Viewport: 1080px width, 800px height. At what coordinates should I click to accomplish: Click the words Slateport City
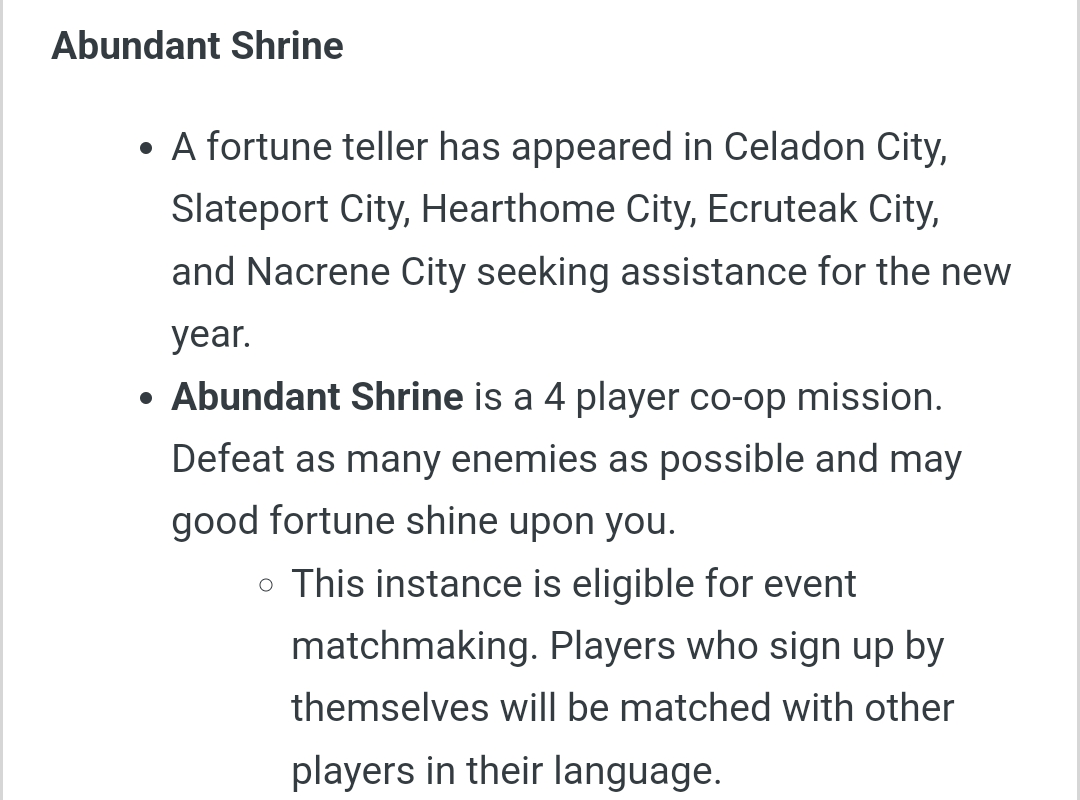(287, 209)
